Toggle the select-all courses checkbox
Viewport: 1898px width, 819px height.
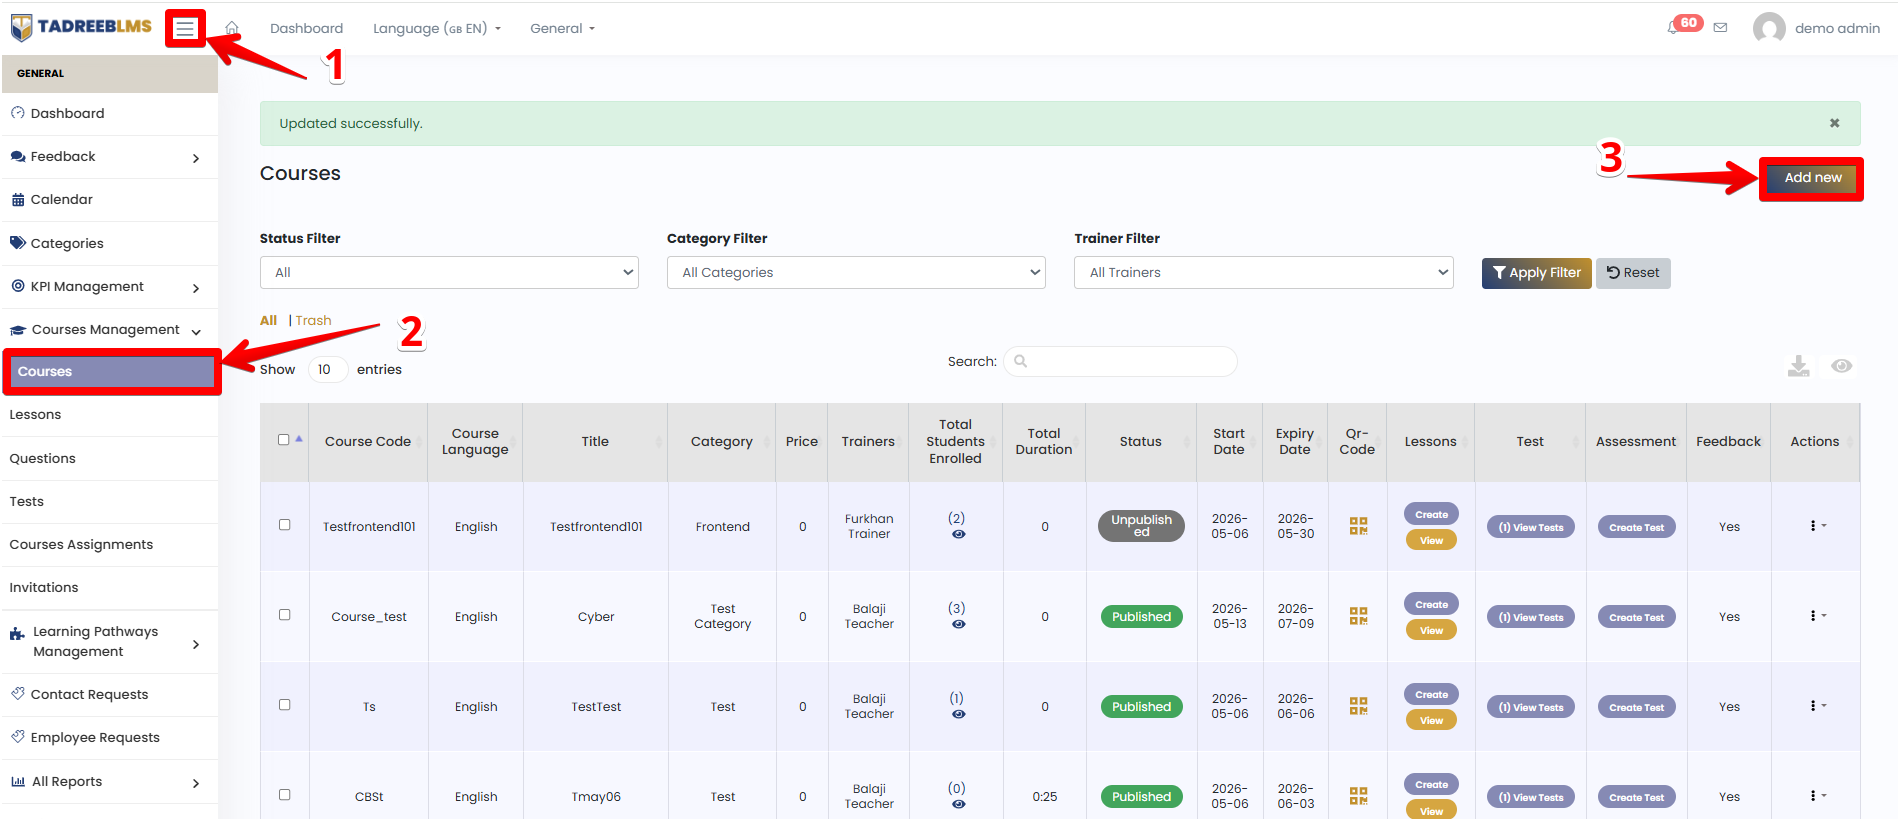click(x=283, y=440)
